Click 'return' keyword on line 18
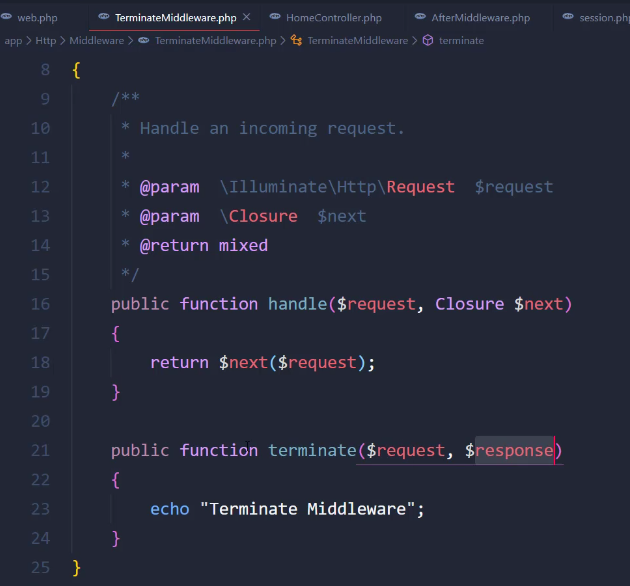 point(180,363)
